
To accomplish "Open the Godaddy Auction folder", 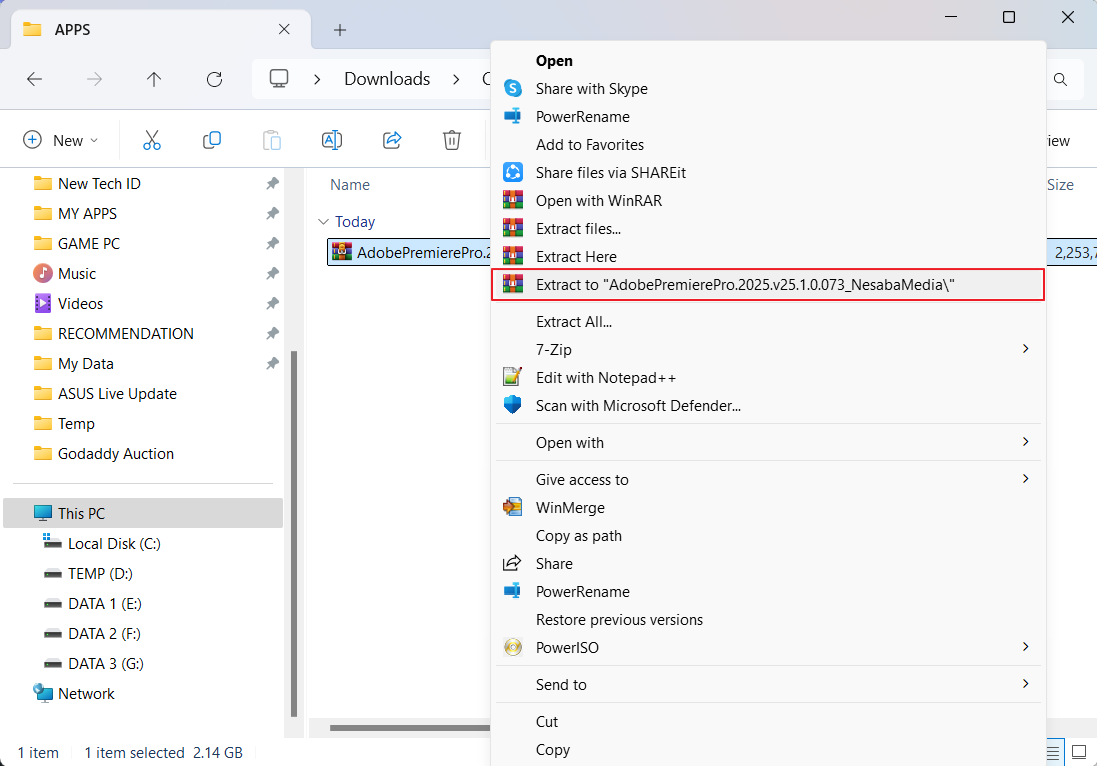I will tap(115, 453).
